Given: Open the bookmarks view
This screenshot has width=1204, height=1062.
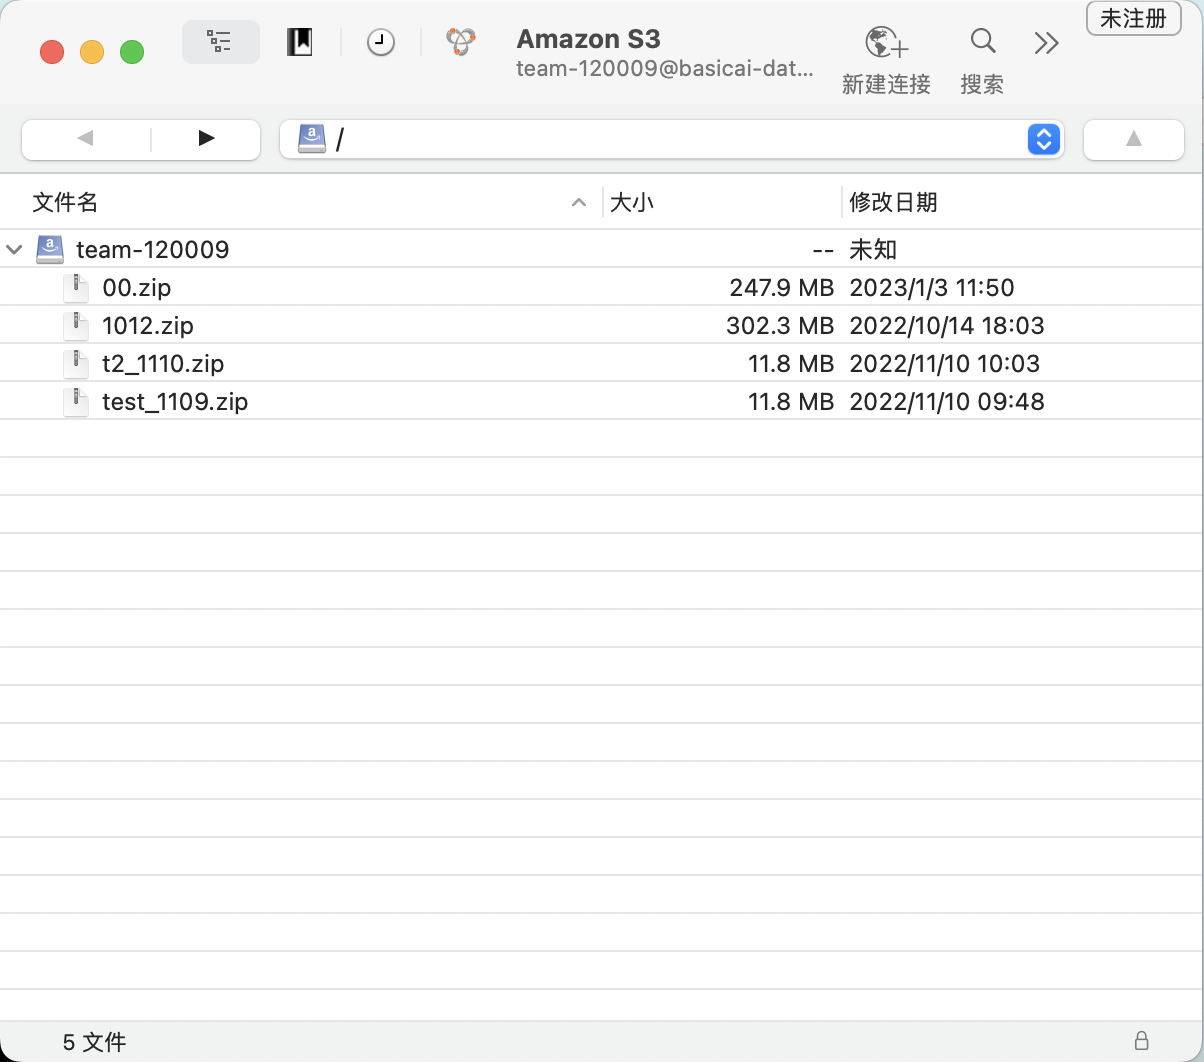Looking at the screenshot, I should tap(299, 42).
